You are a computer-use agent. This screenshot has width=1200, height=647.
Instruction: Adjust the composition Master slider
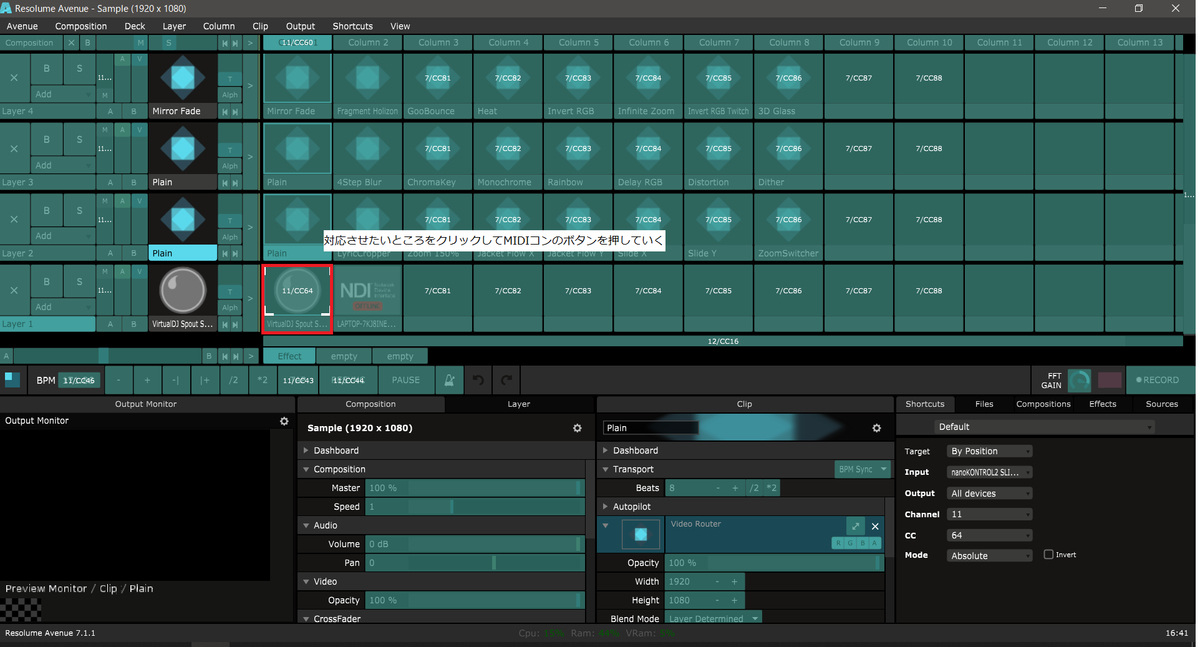[x=474, y=488]
